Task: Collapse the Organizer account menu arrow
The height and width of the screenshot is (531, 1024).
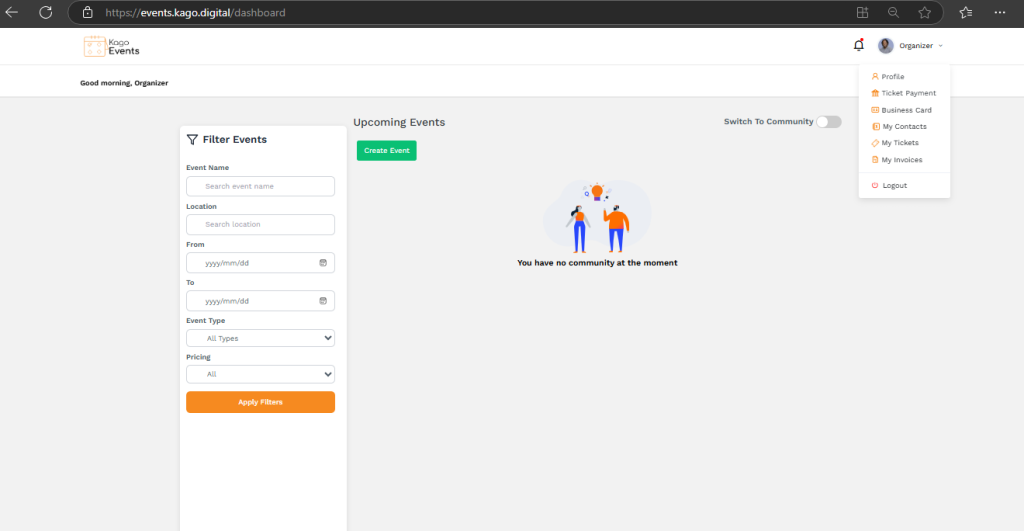Action: [941, 46]
